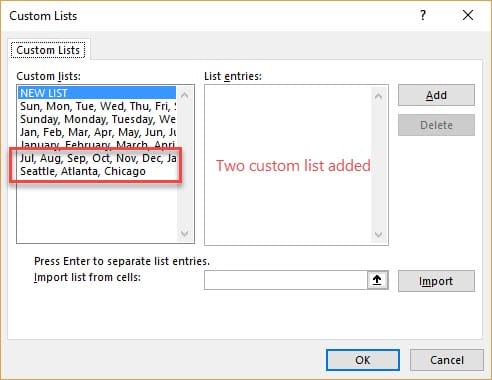Click the range selector arrow icon
This screenshot has width=492, height=380.
tap(377, 280)
